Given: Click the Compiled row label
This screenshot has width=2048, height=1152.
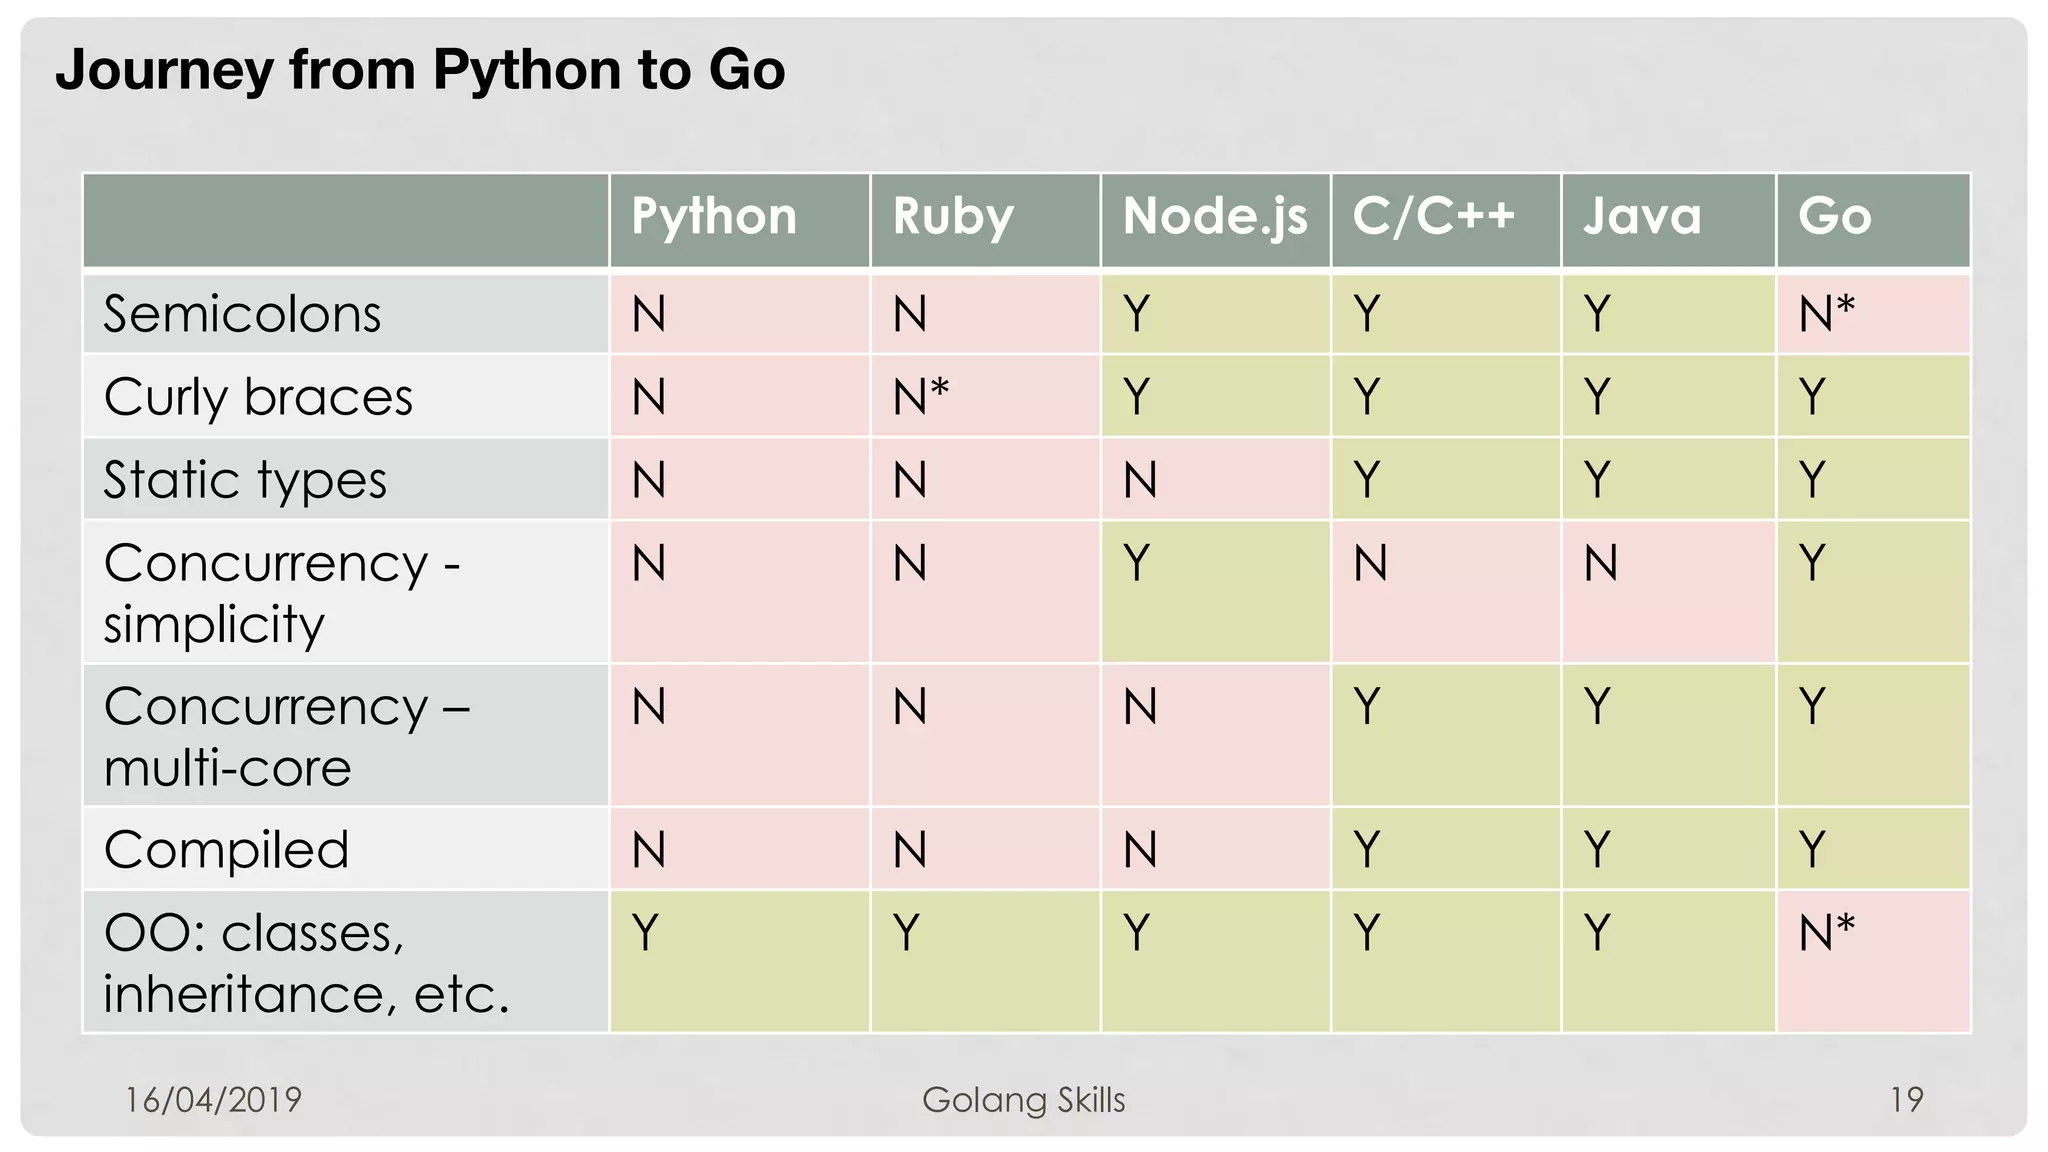Looking at the screenshot, I should (227, 850).
